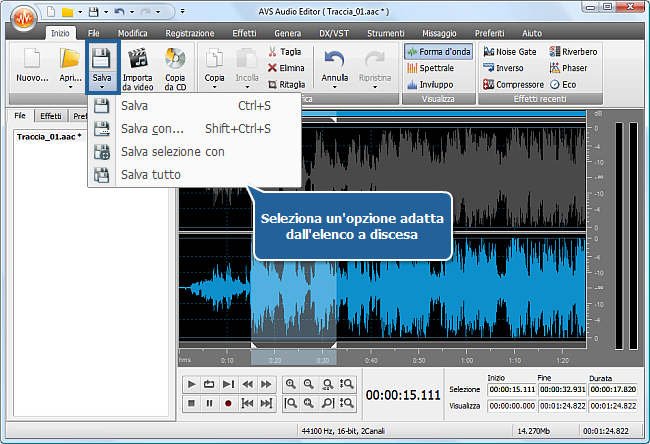Switch to Forma d'onda view

coord(439,52)
